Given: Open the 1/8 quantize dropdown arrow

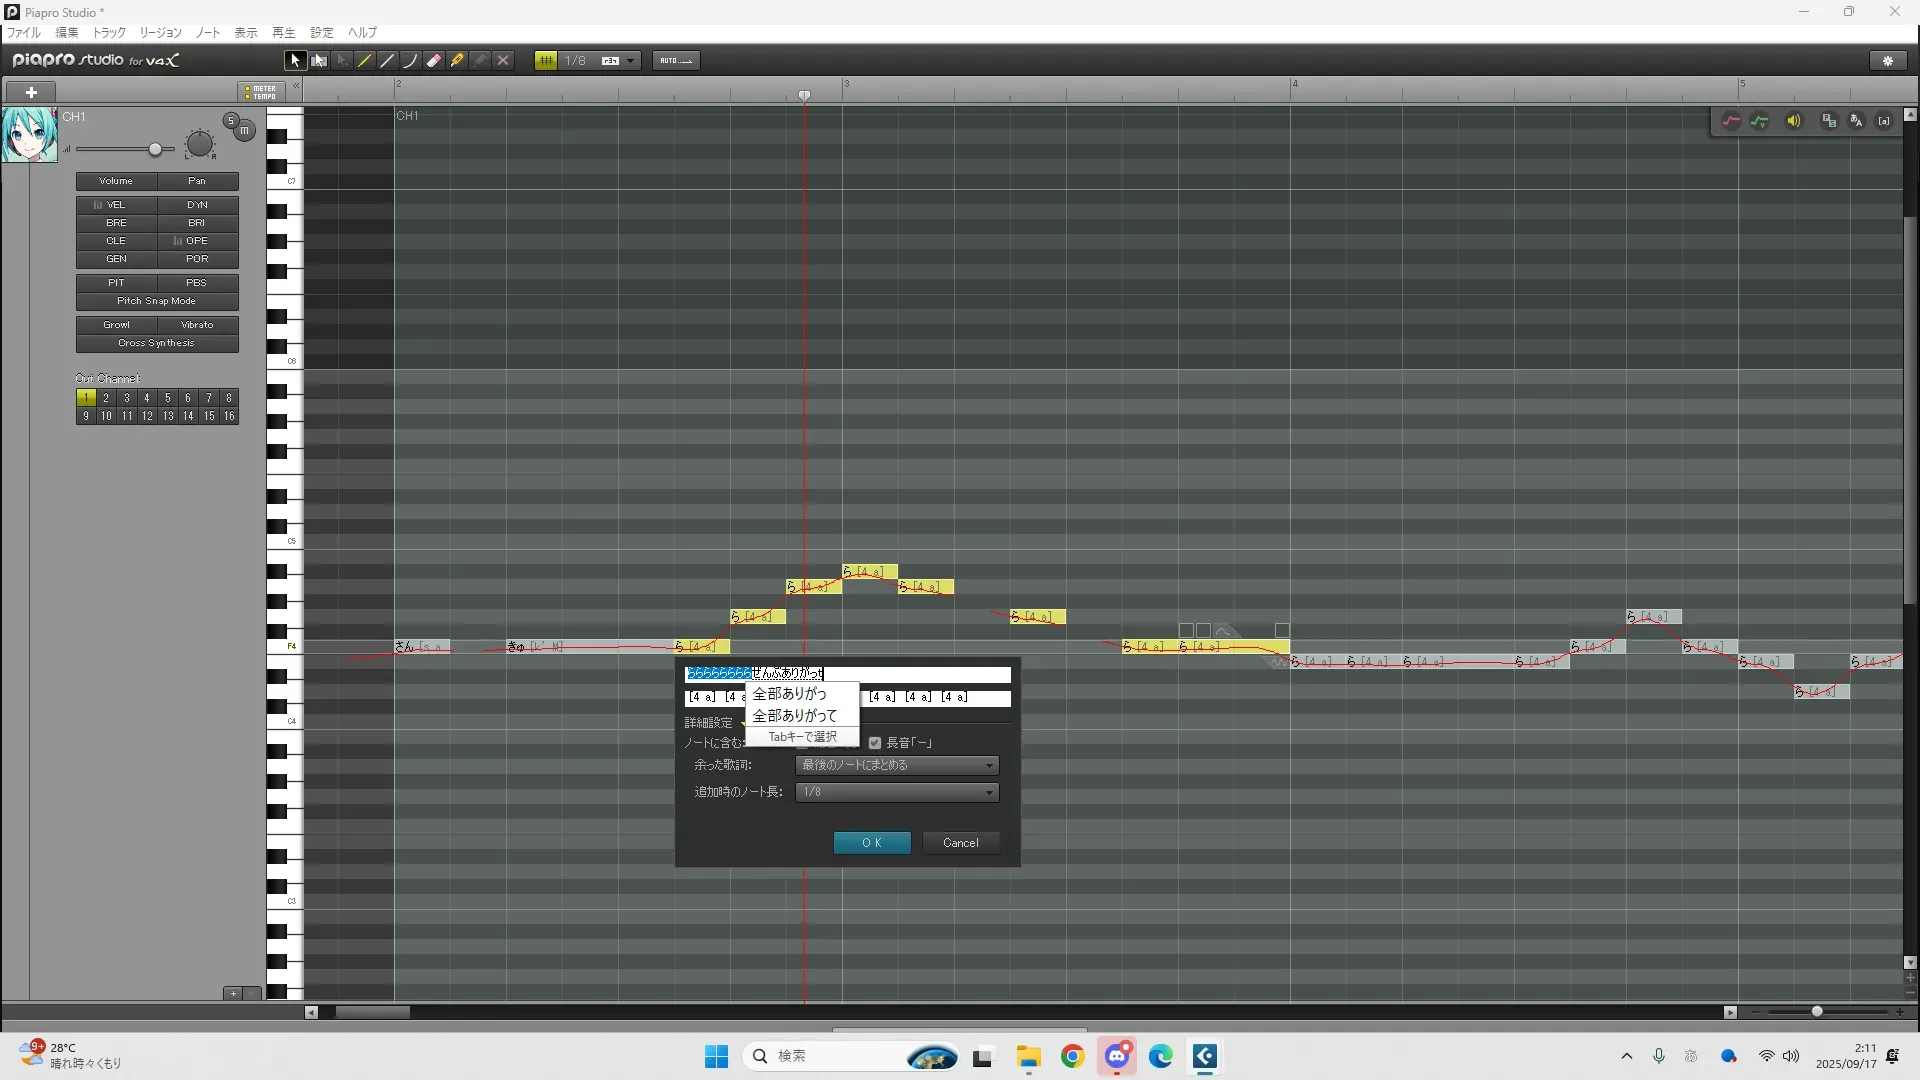Looking at the screenshot, I should (x=631, y=61).
